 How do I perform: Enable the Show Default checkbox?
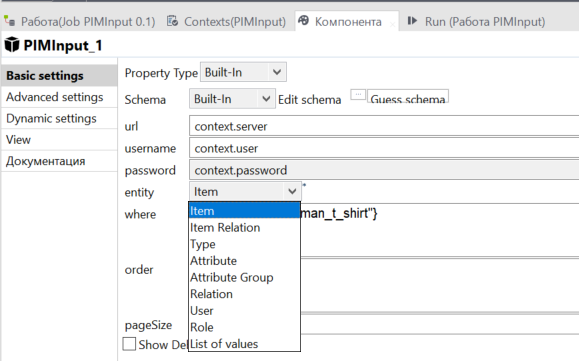pos(129,344)
